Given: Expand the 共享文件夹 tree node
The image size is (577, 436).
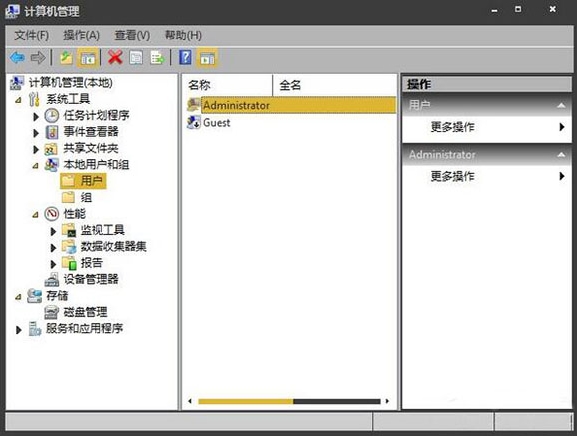Looking at the screenshot, I should (x=36, y=149).
